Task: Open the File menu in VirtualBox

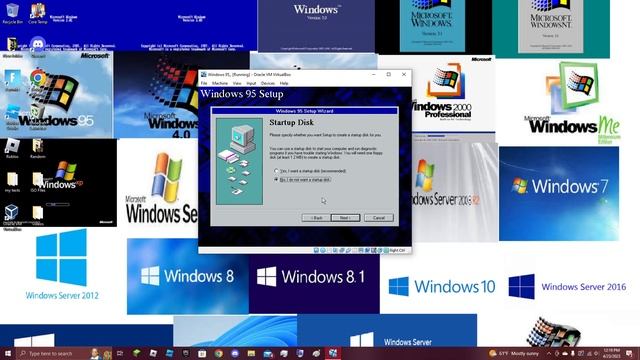Action: click(204, 83)
